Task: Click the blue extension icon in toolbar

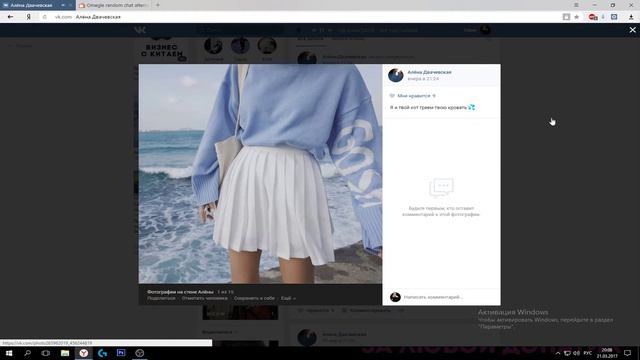Action: tap(614, 17)
